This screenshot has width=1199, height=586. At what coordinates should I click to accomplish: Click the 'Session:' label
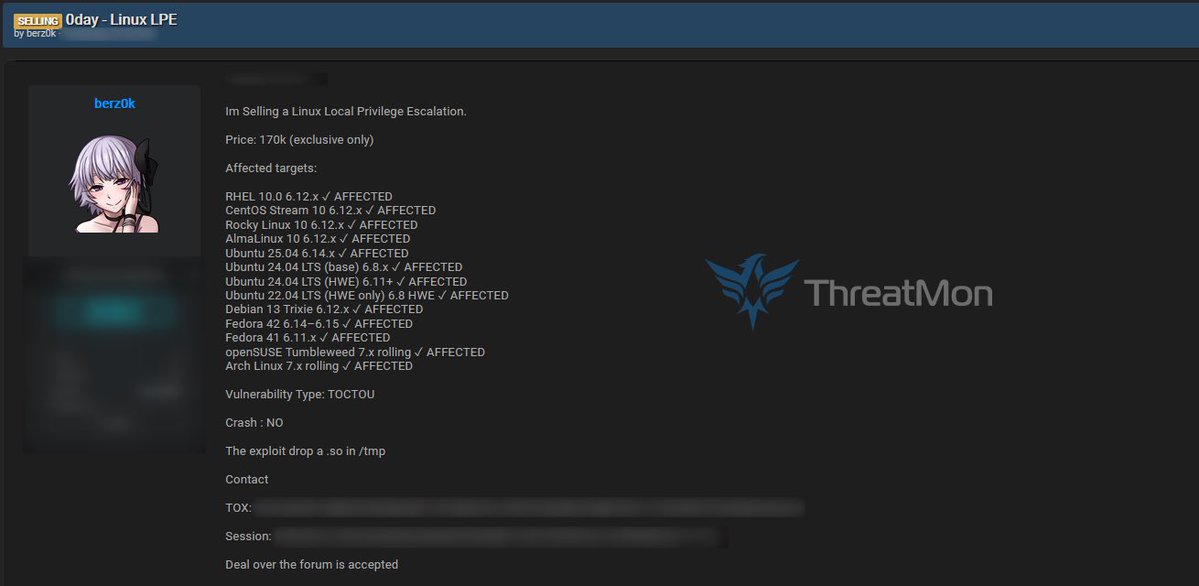(249, 536)
